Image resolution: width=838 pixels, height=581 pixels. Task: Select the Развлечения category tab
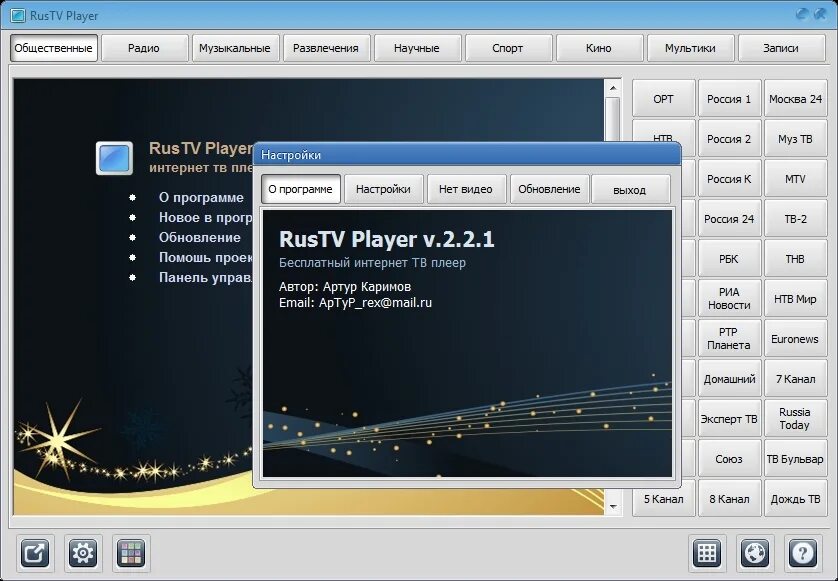click(x=326, y=48)
